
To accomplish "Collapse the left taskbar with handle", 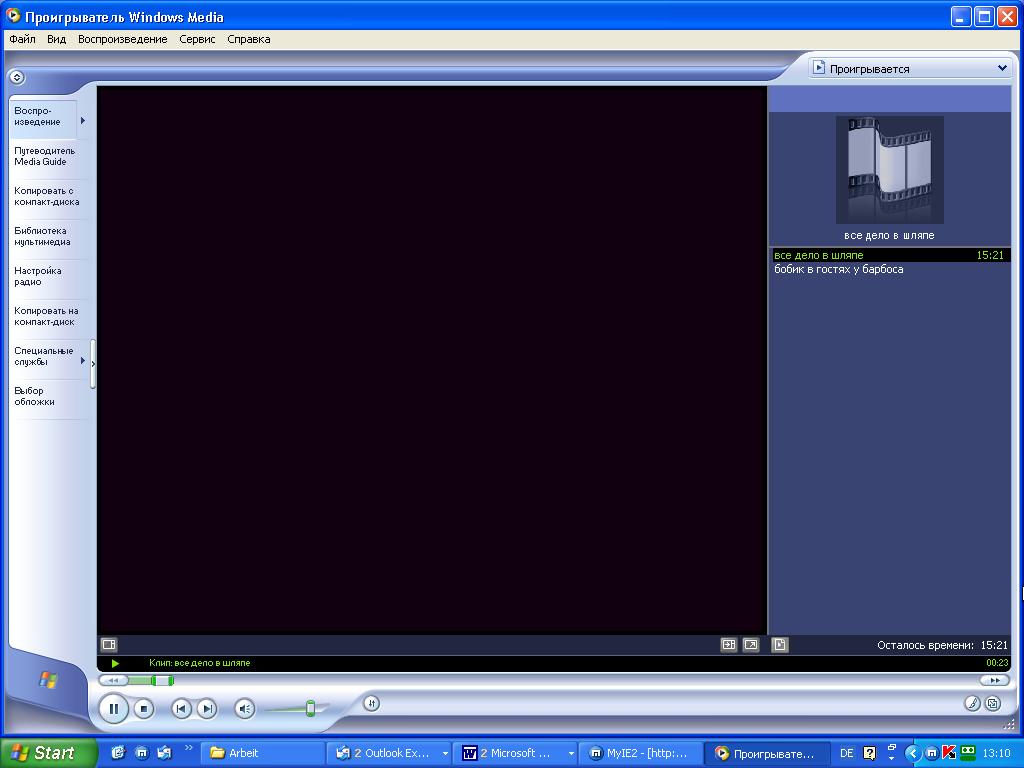I will click(x=93, y=364).
